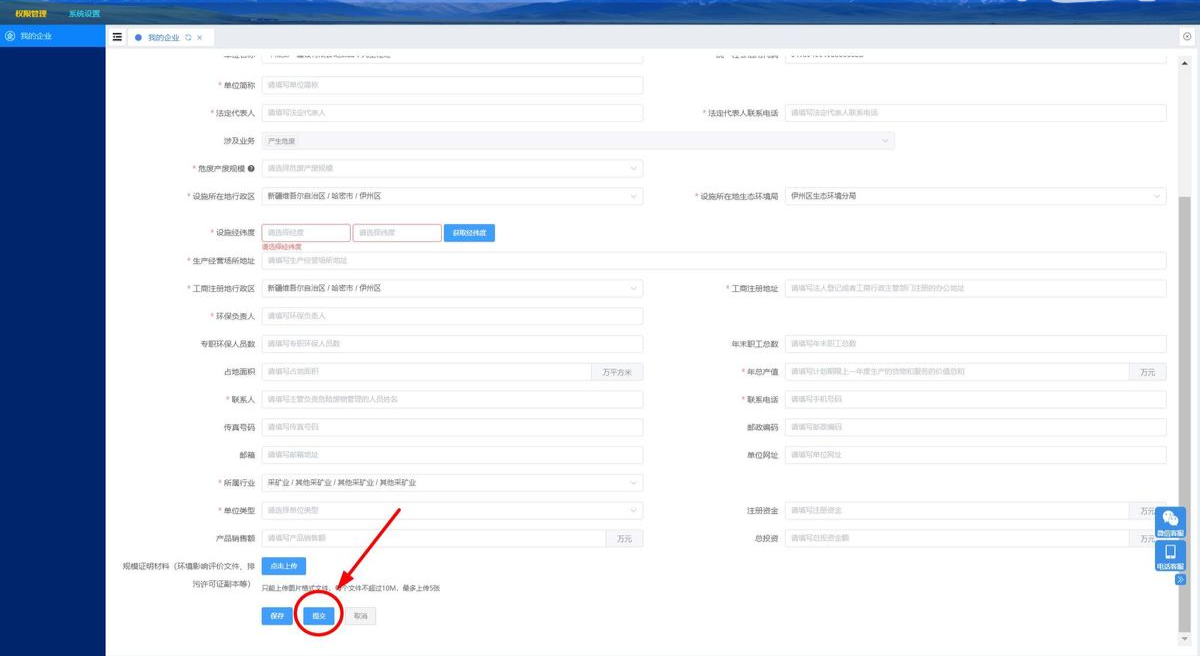Open 单位类型 dropdown
This screenshot has height=656, width=1200.
[x=452, y=510]
